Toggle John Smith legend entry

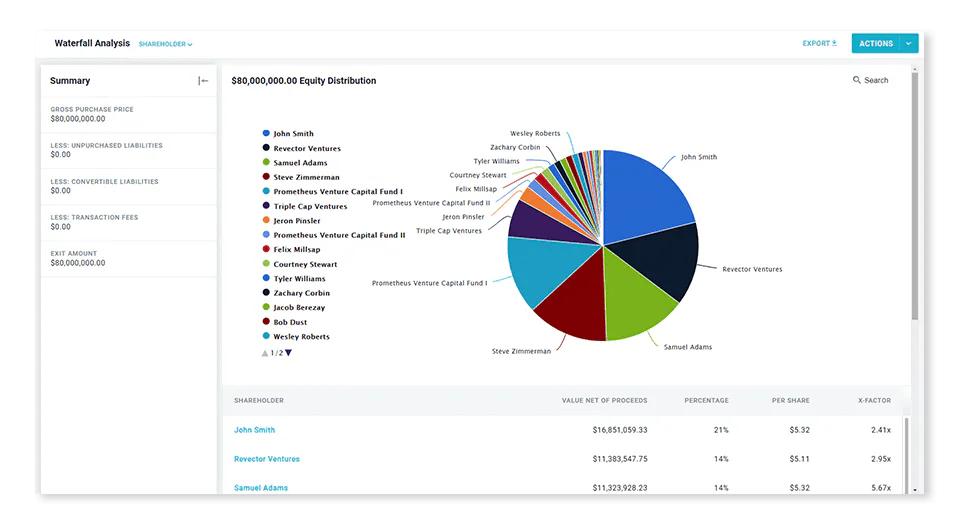(288, 133)
